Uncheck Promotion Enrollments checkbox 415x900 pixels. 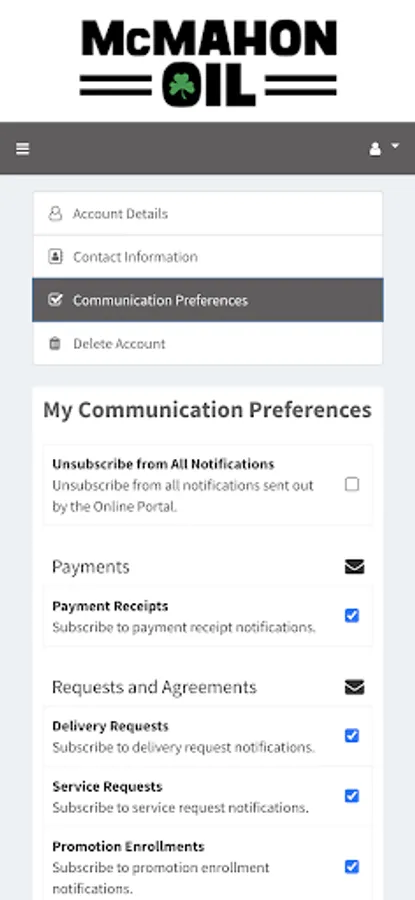pos(352,867)
